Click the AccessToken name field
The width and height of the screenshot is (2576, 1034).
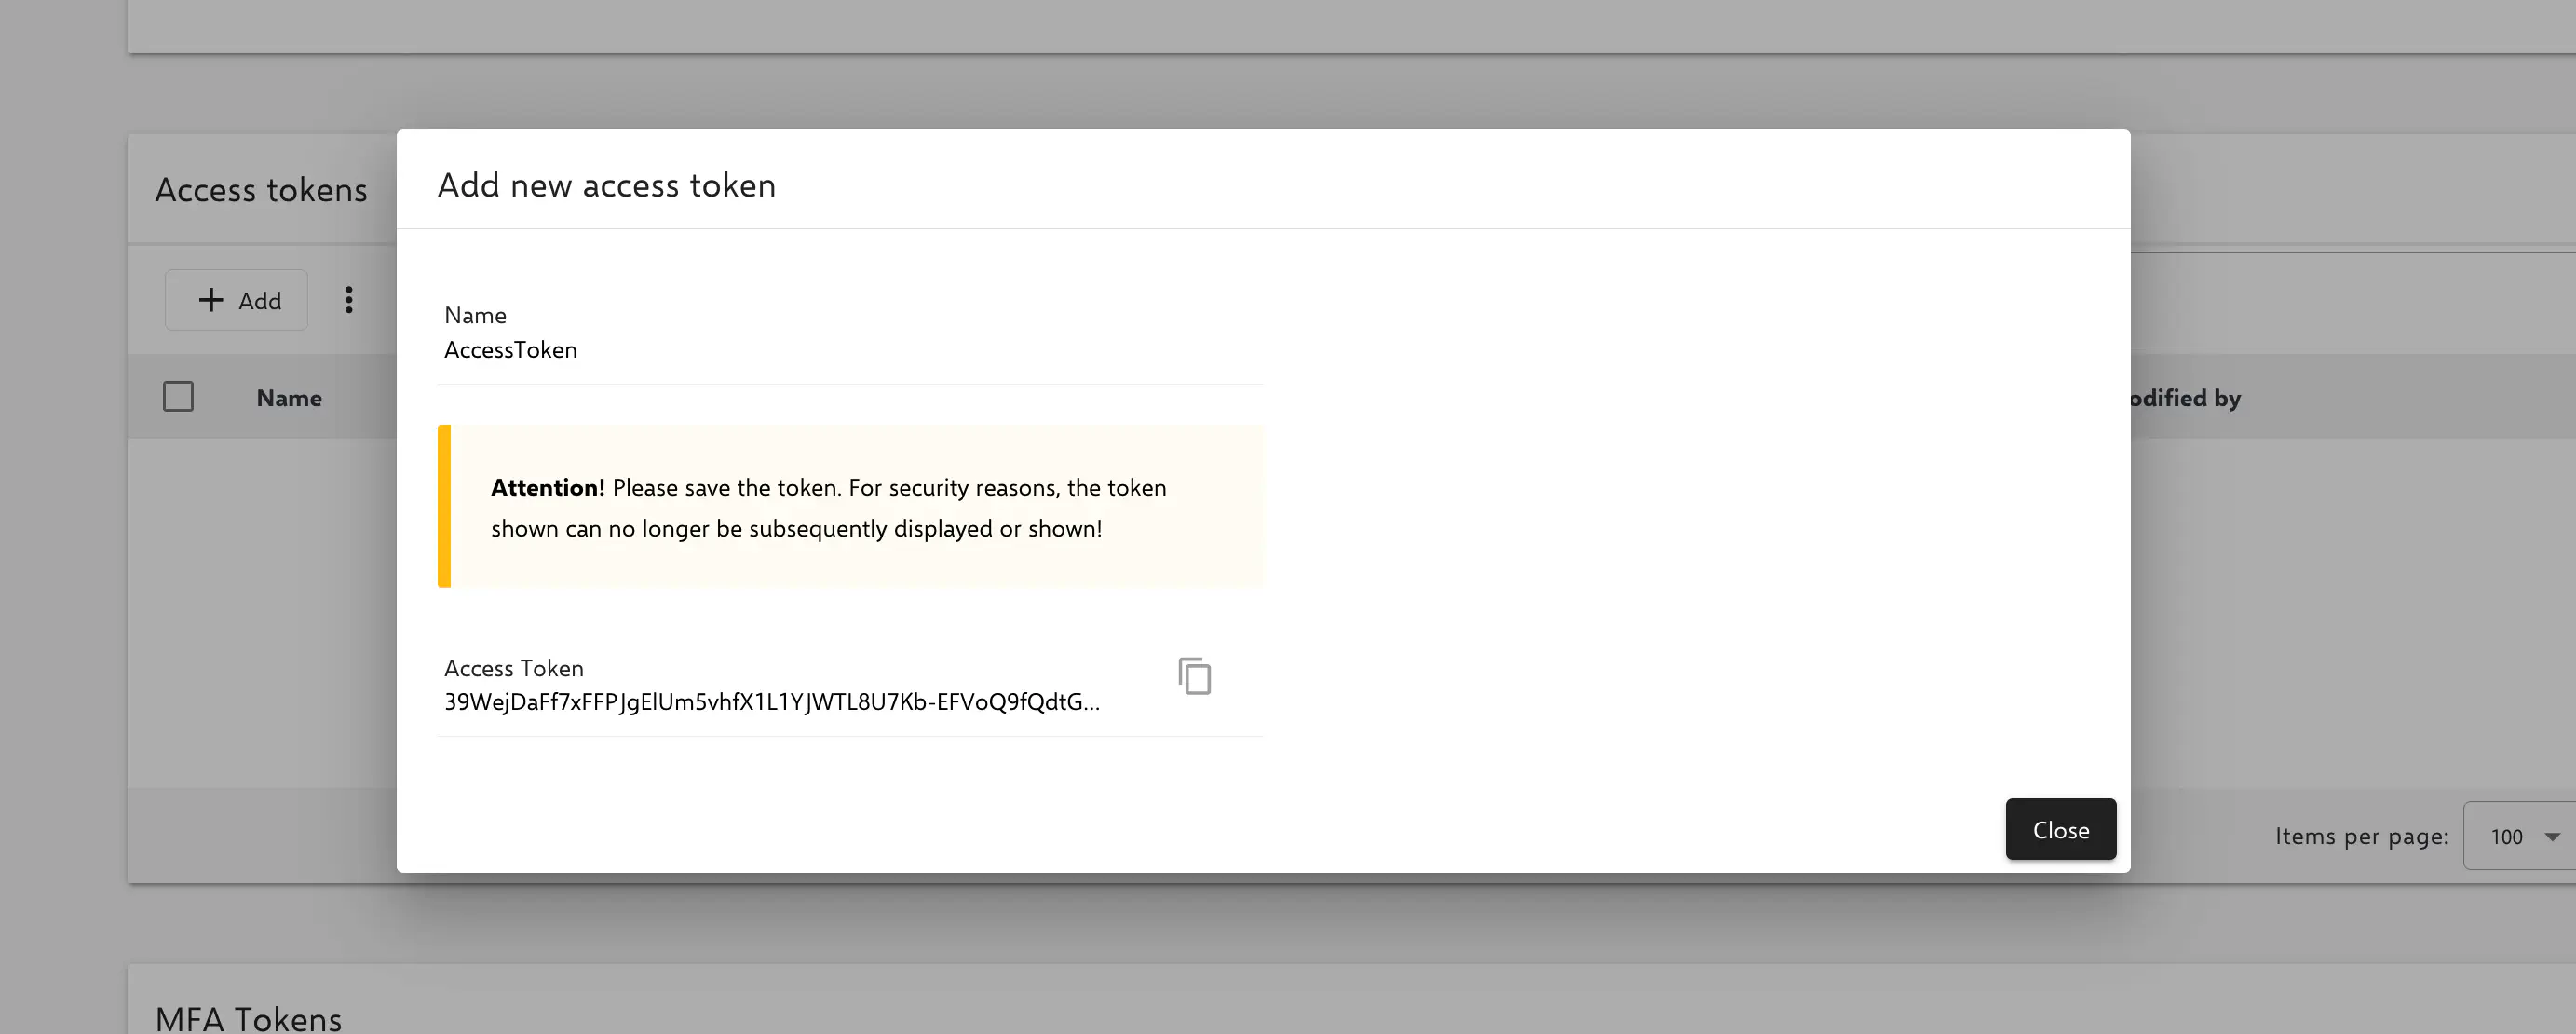[x=511, y=350]
